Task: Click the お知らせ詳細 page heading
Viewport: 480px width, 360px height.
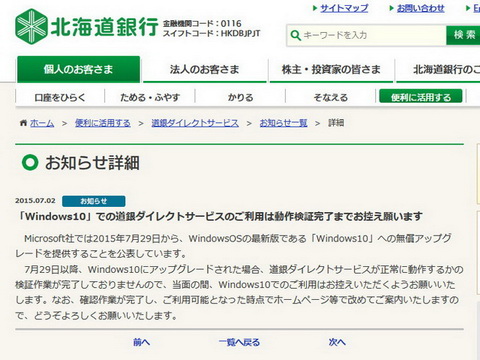Action: coord(92,163)
